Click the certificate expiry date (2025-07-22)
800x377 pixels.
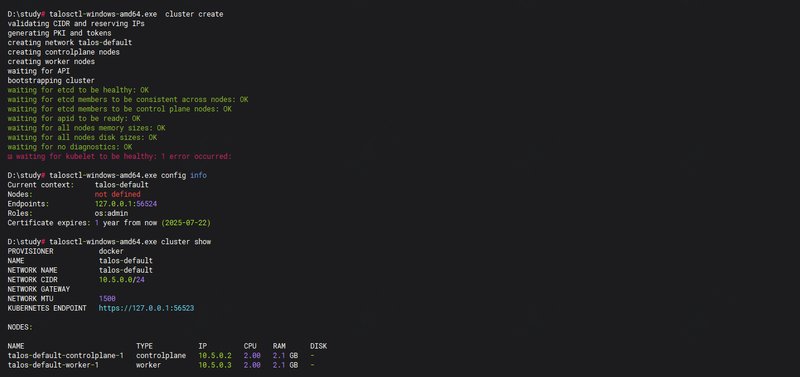tap(186, 223)
